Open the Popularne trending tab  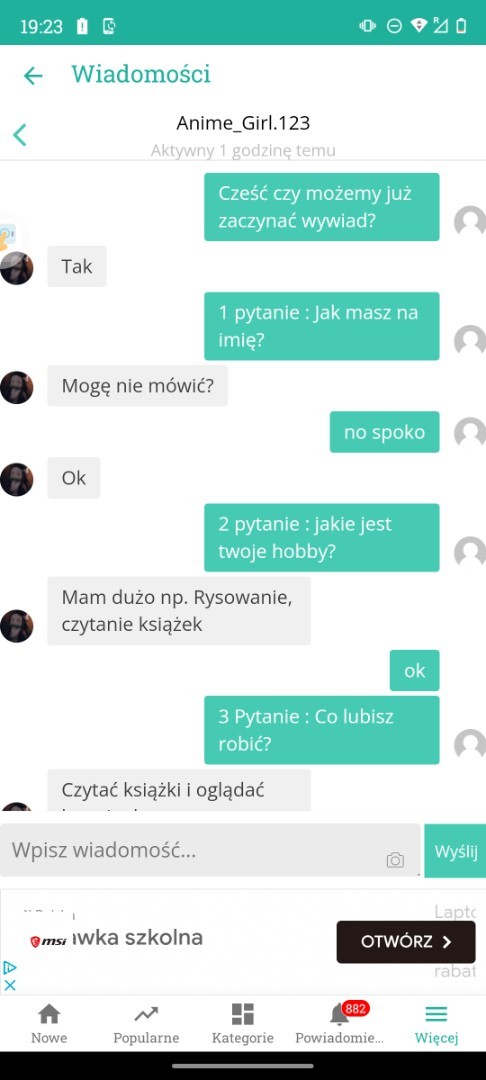[146, 1024]
